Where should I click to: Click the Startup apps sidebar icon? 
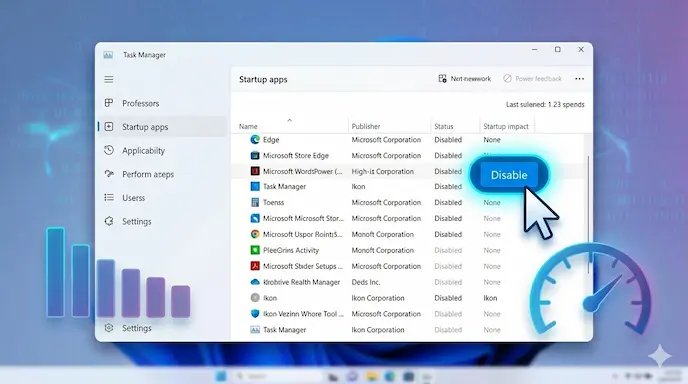(x=109, y=126)
